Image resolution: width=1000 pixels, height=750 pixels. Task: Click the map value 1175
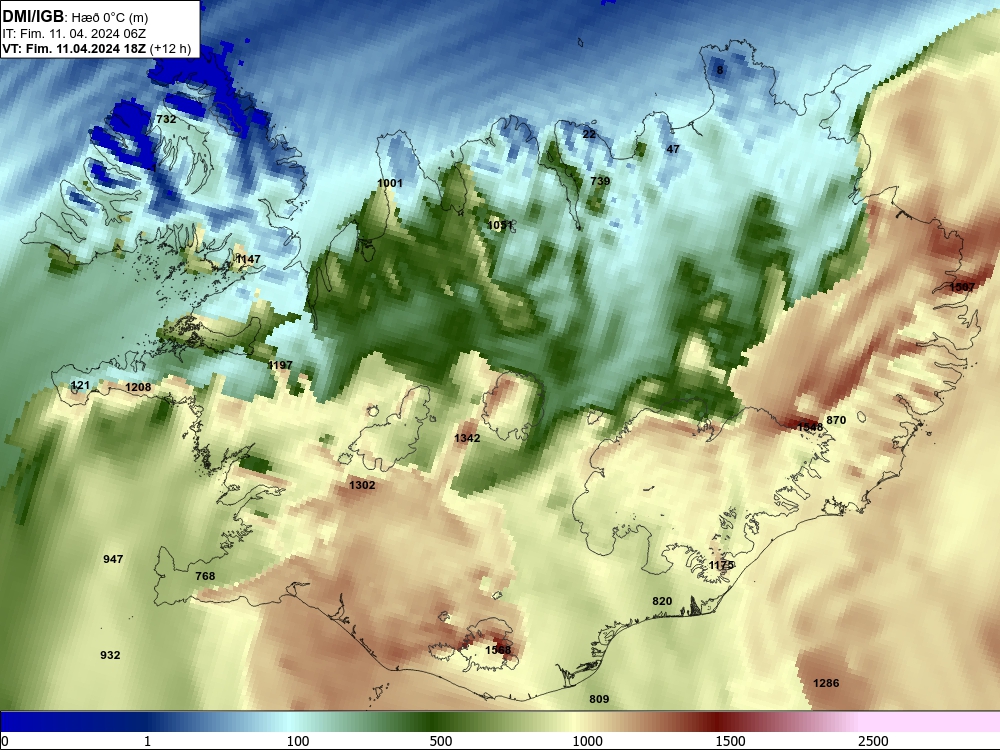721,566
